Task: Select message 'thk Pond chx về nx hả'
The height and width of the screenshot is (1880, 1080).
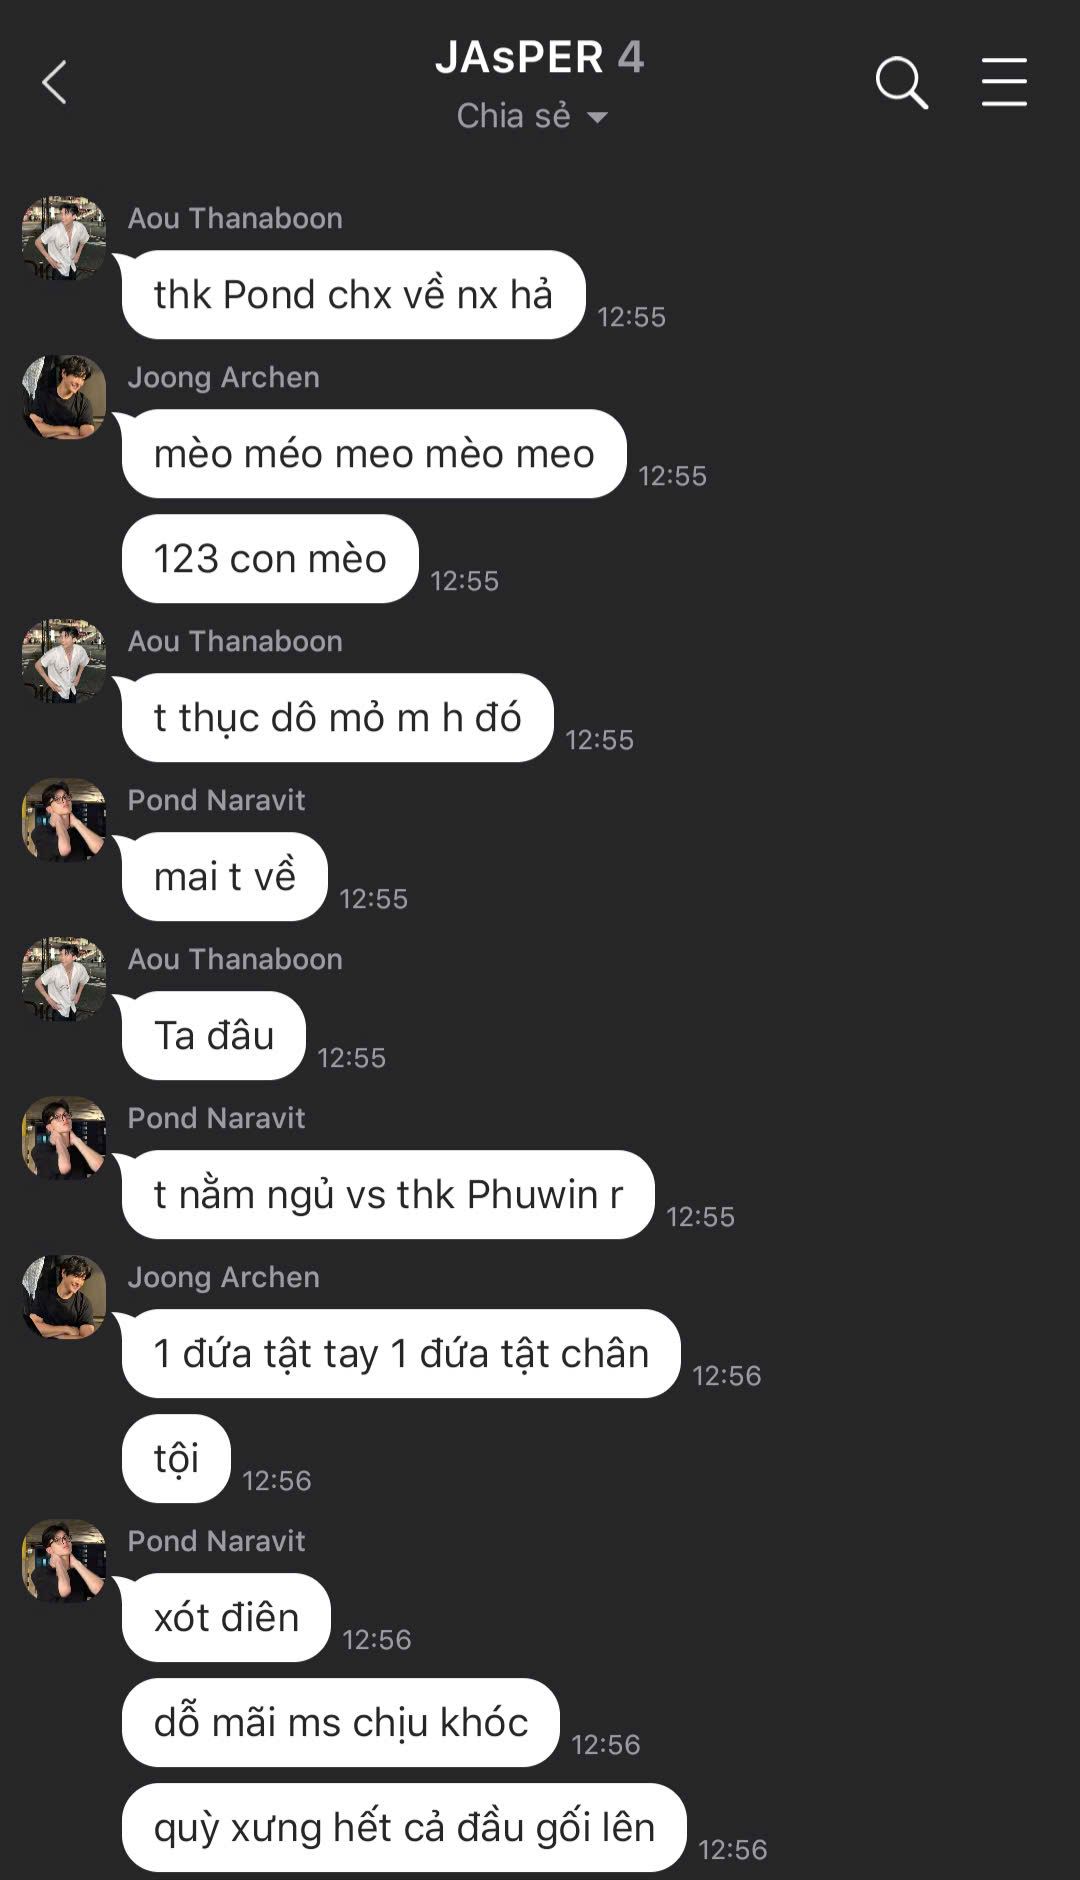Action: pyautogui.click(x=353, y=295)
